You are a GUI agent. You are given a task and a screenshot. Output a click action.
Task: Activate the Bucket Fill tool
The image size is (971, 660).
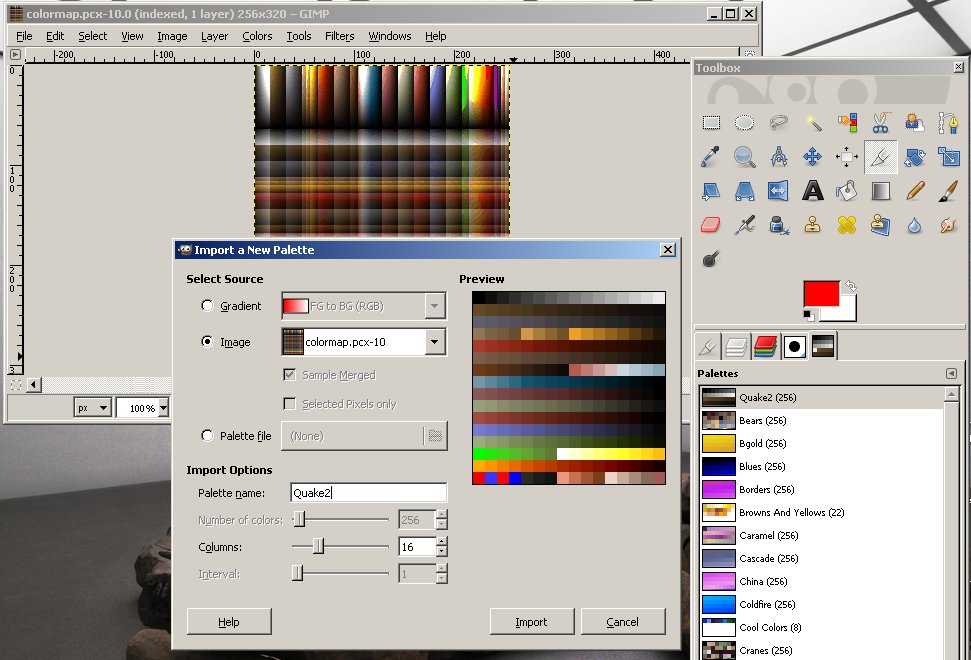847,191
